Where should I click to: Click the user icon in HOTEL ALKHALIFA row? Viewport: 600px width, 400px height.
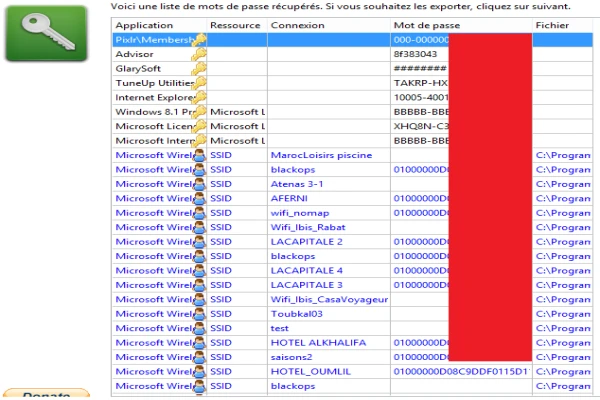coord(199,343)
